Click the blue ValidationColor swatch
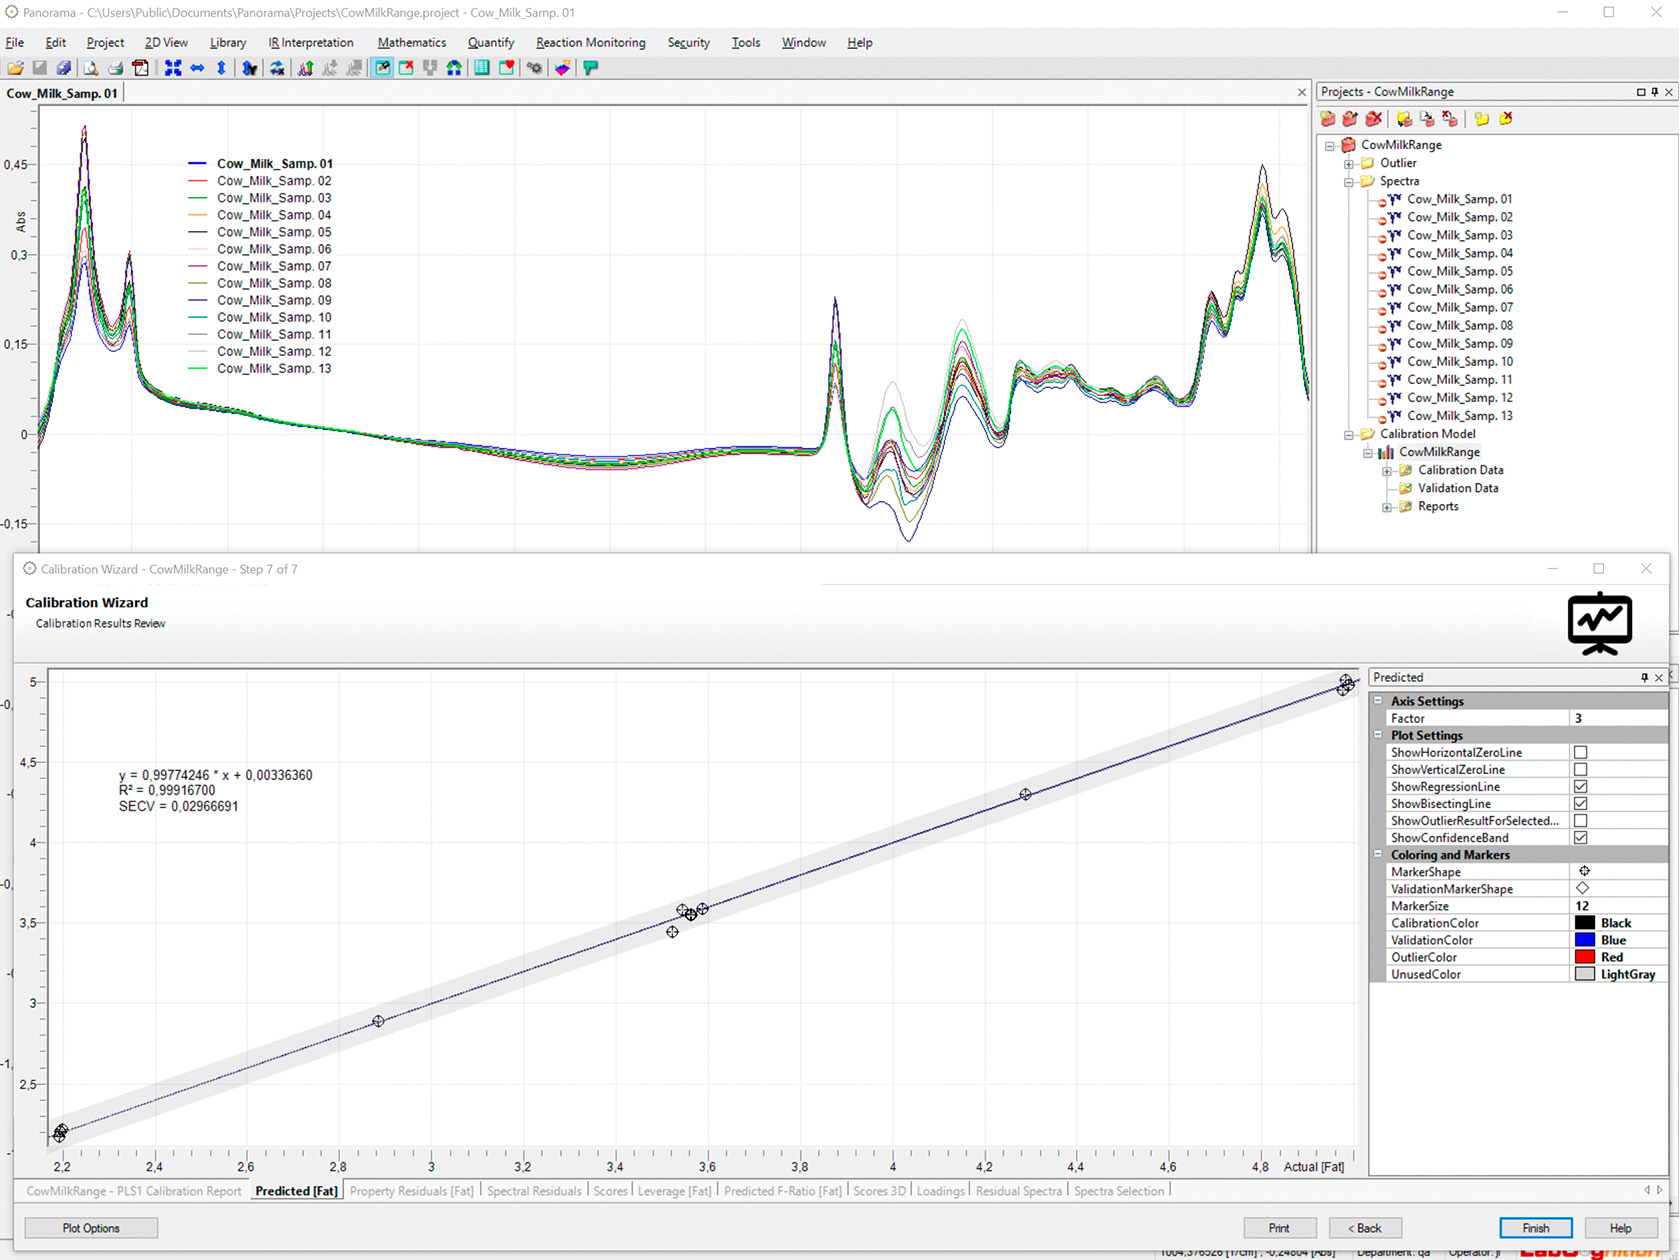 pos(1585,940)
